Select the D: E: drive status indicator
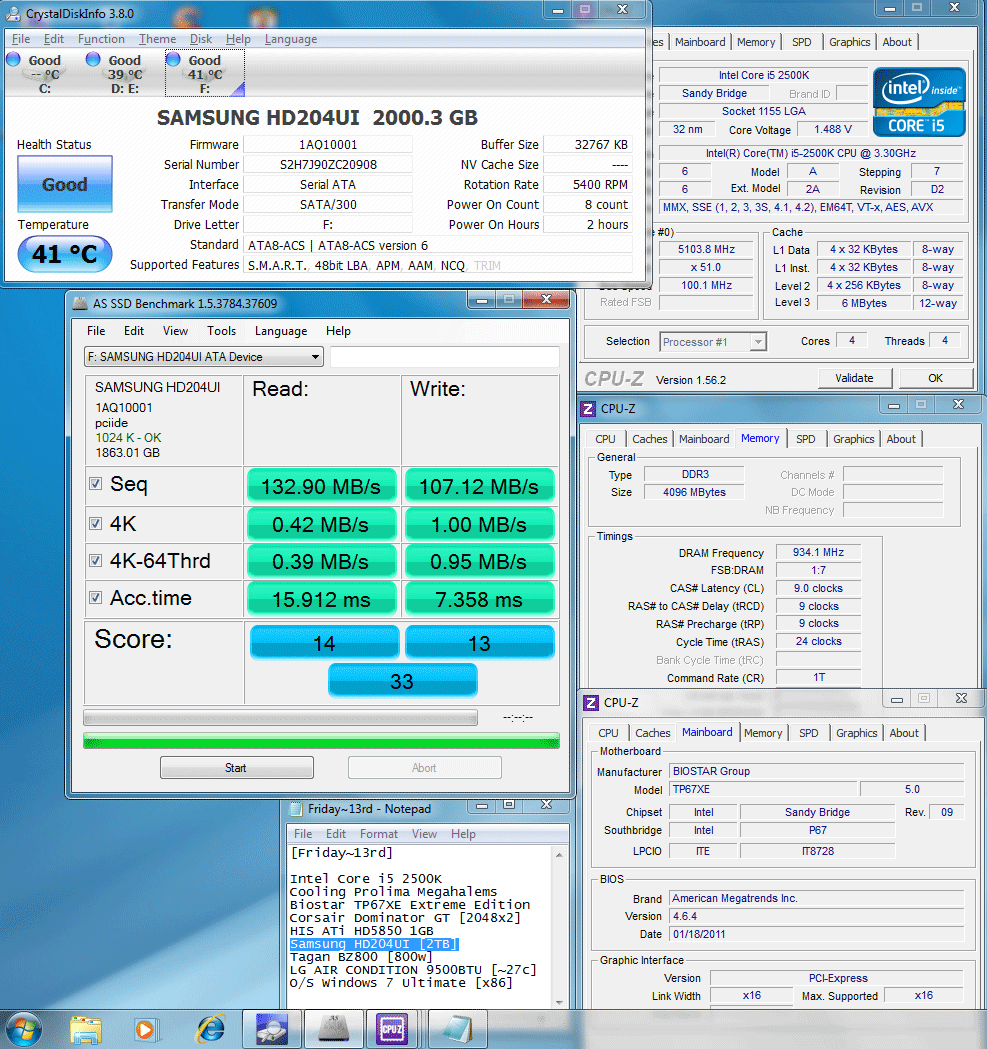The height and width of the screenshot is (1049, 987). coord(122,74)
